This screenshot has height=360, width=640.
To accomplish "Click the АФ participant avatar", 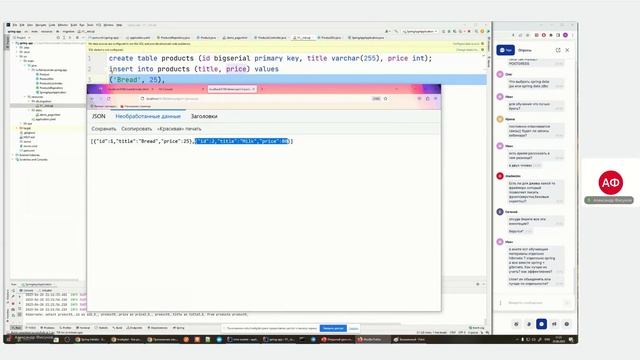I will (611, 182).
